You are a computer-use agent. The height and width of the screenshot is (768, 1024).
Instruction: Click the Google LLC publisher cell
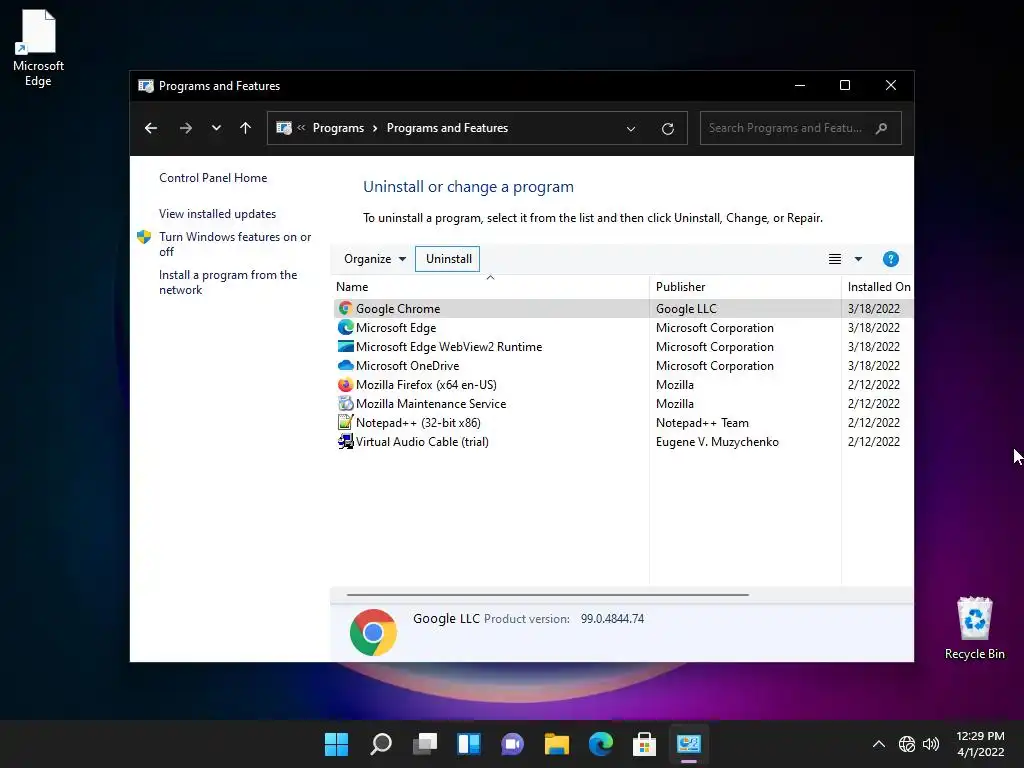click(686, 308)
